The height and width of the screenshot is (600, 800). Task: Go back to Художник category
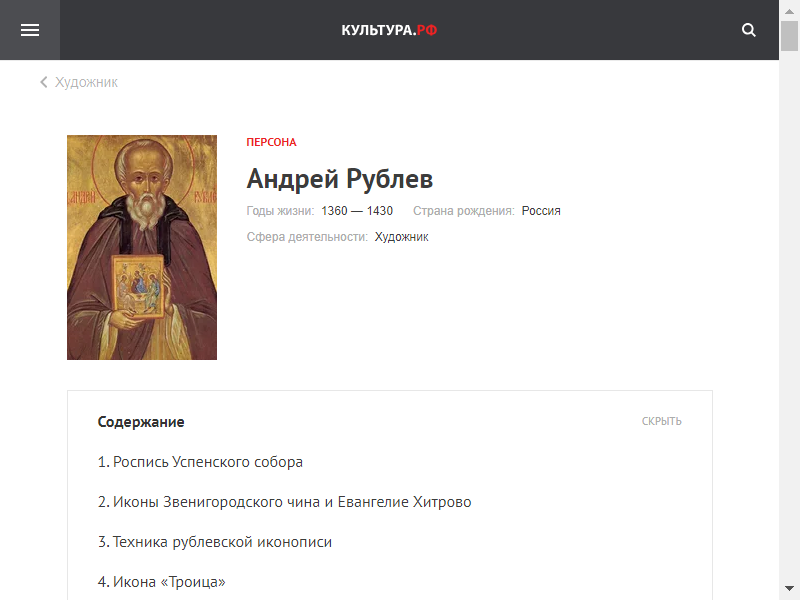86,82
